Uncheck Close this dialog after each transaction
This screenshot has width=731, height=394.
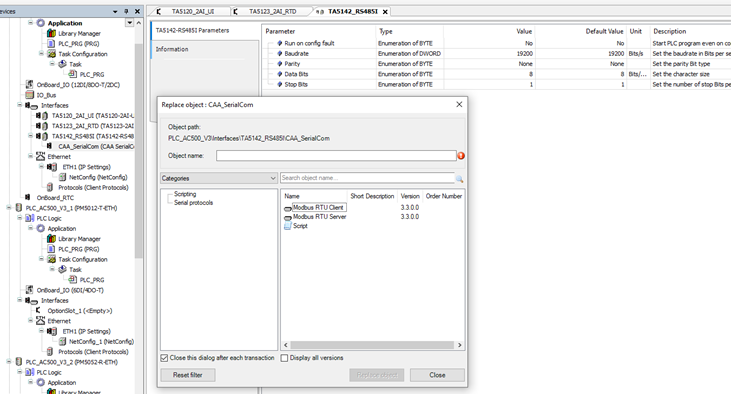[x=164, y=358]
